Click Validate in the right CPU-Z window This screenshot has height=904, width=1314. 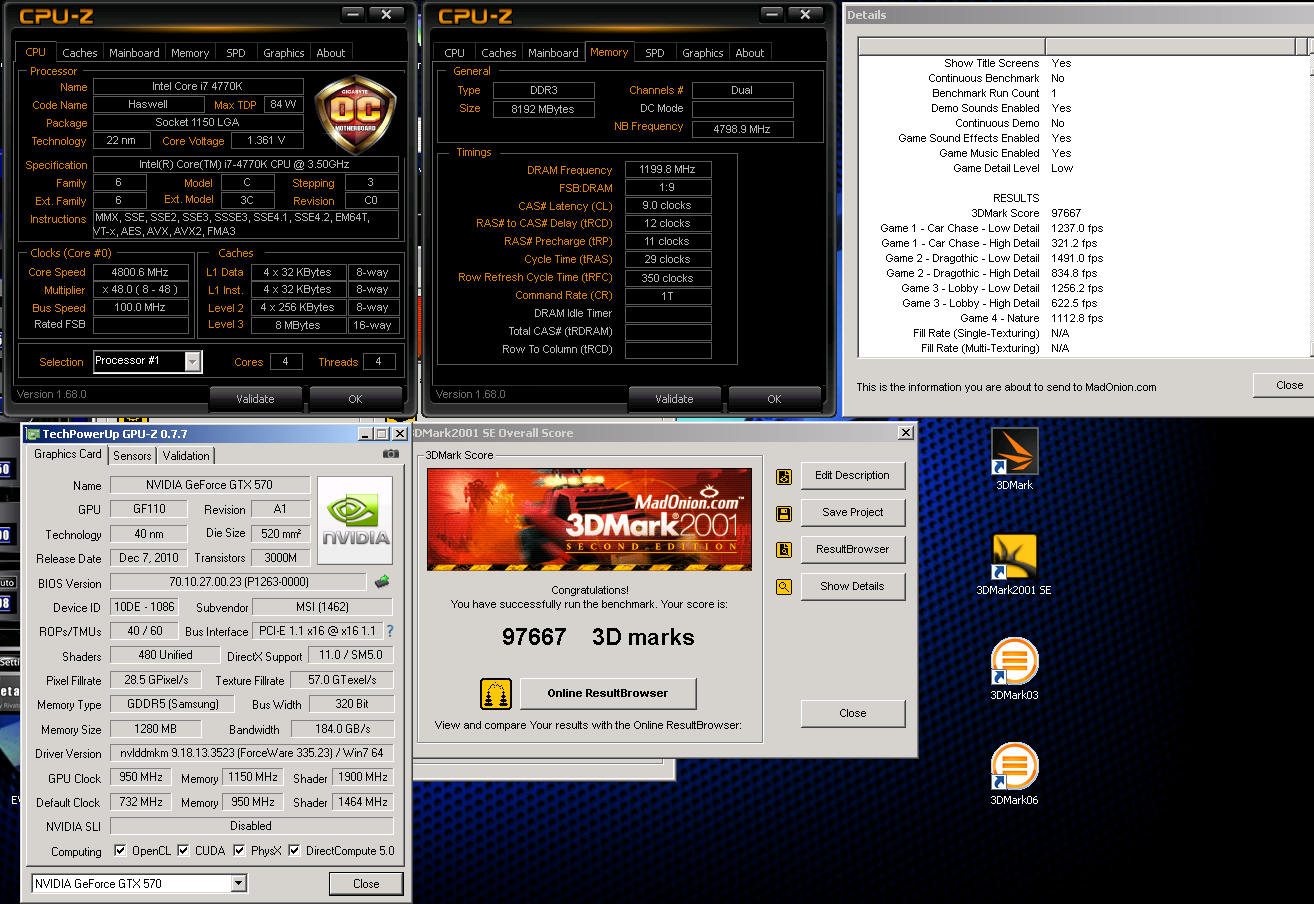coord(674,399)
